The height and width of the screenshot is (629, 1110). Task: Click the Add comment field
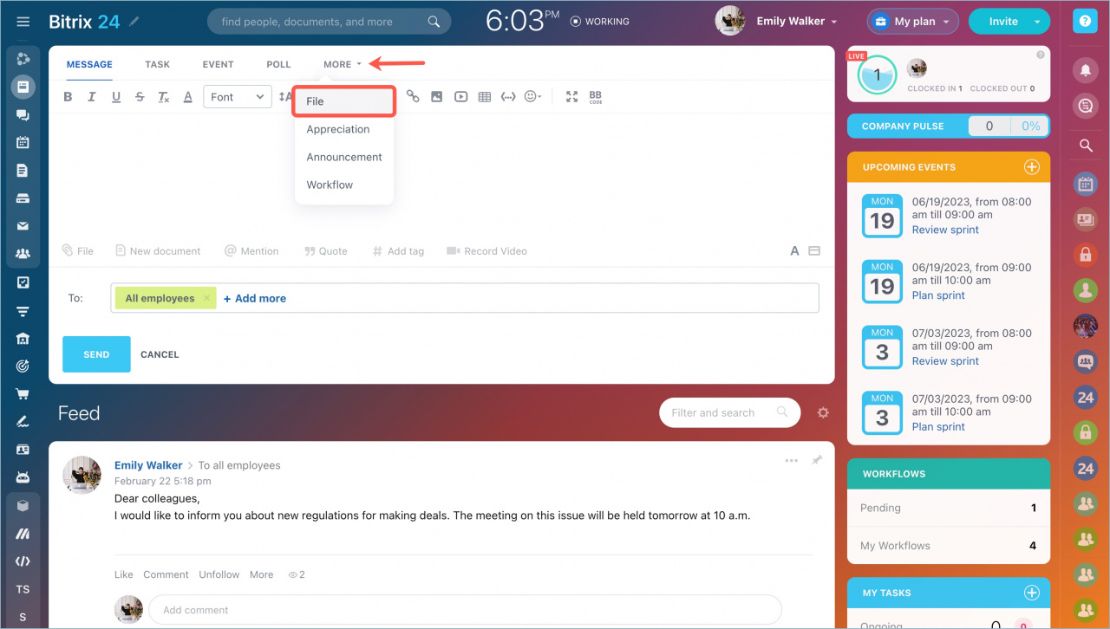pyautogui.click(x=465, y=610)
